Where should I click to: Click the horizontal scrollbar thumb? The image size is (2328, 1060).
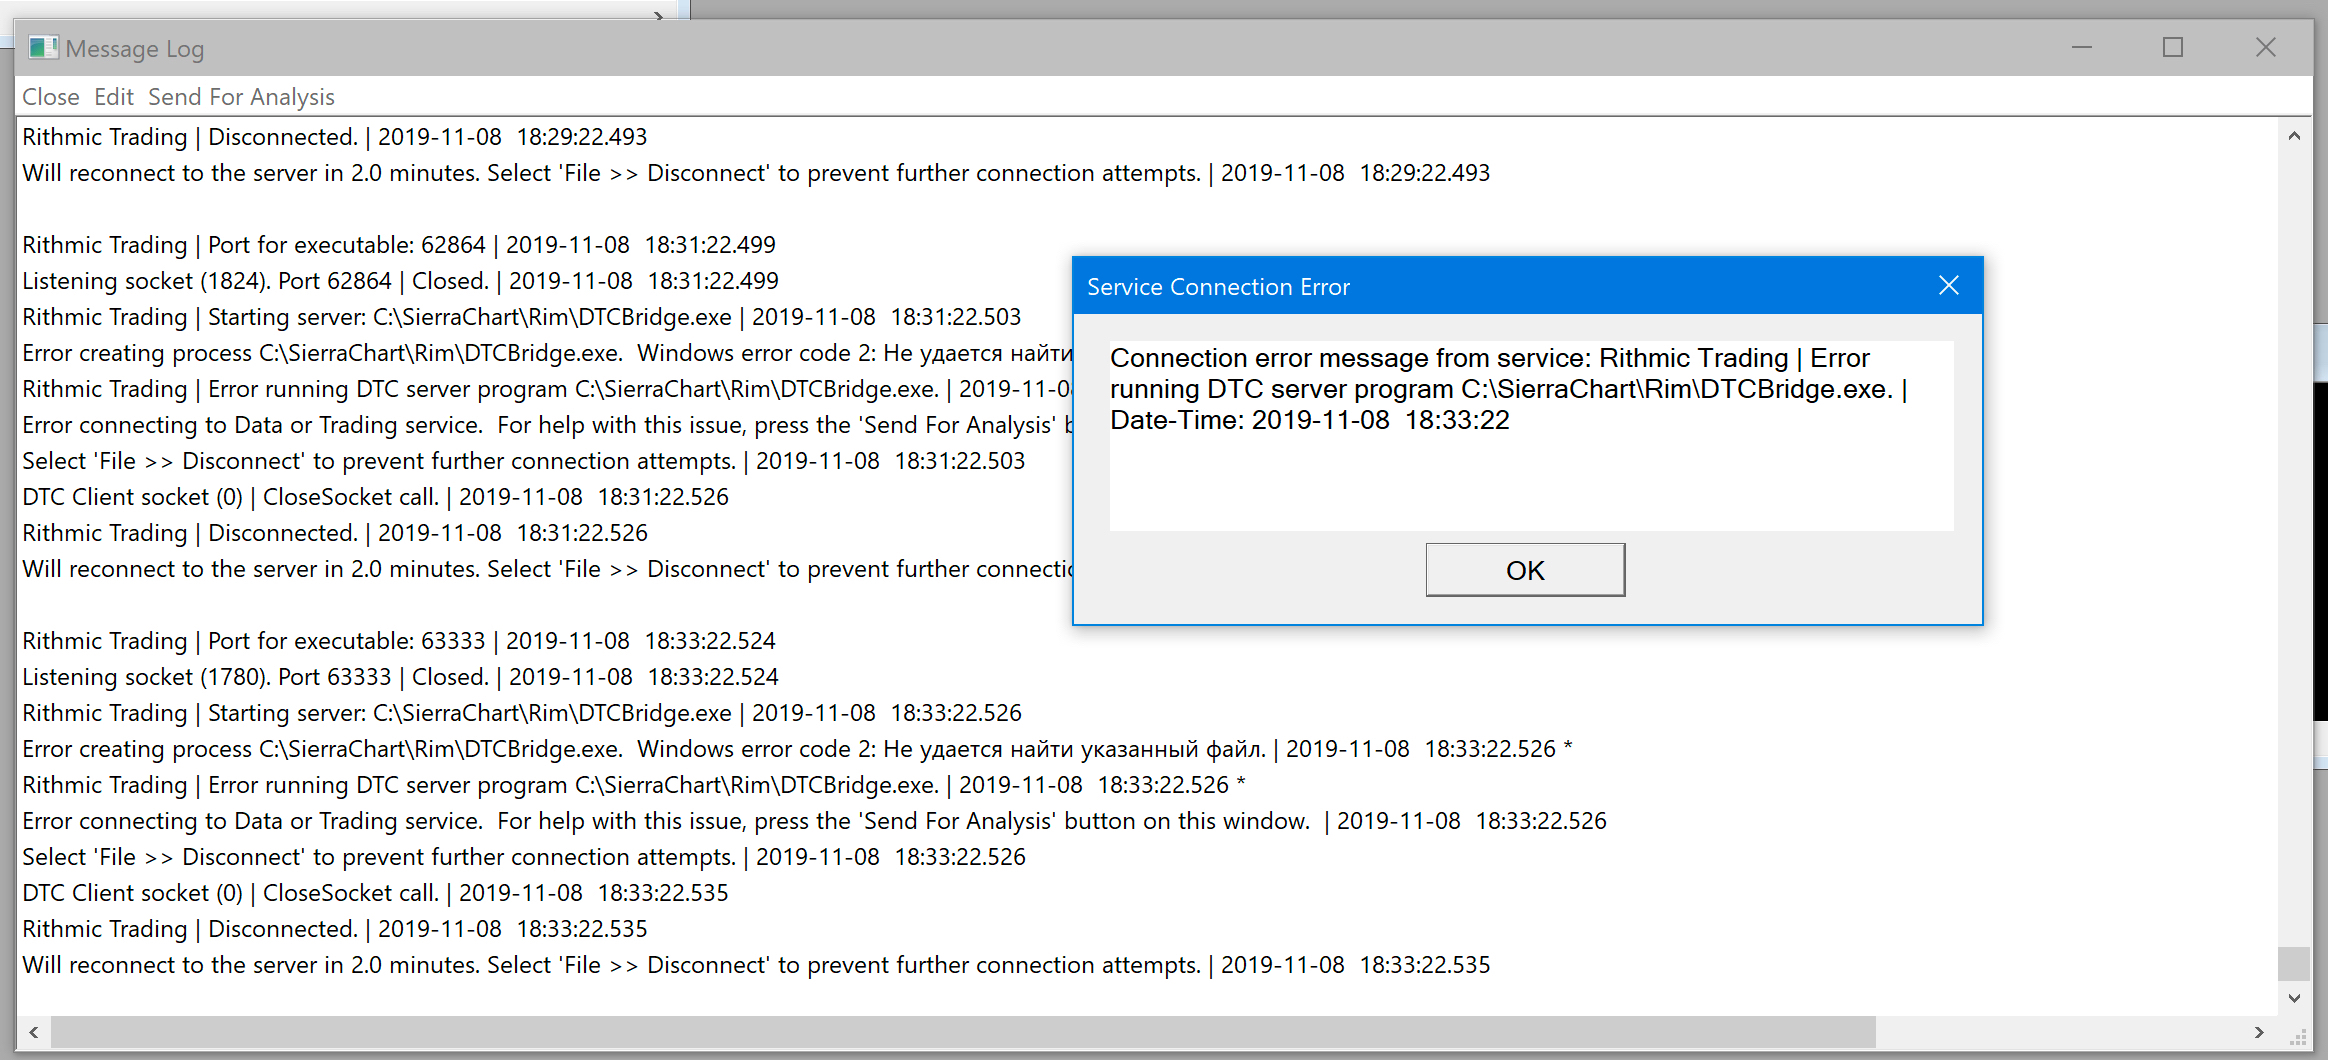(963, 1032)
